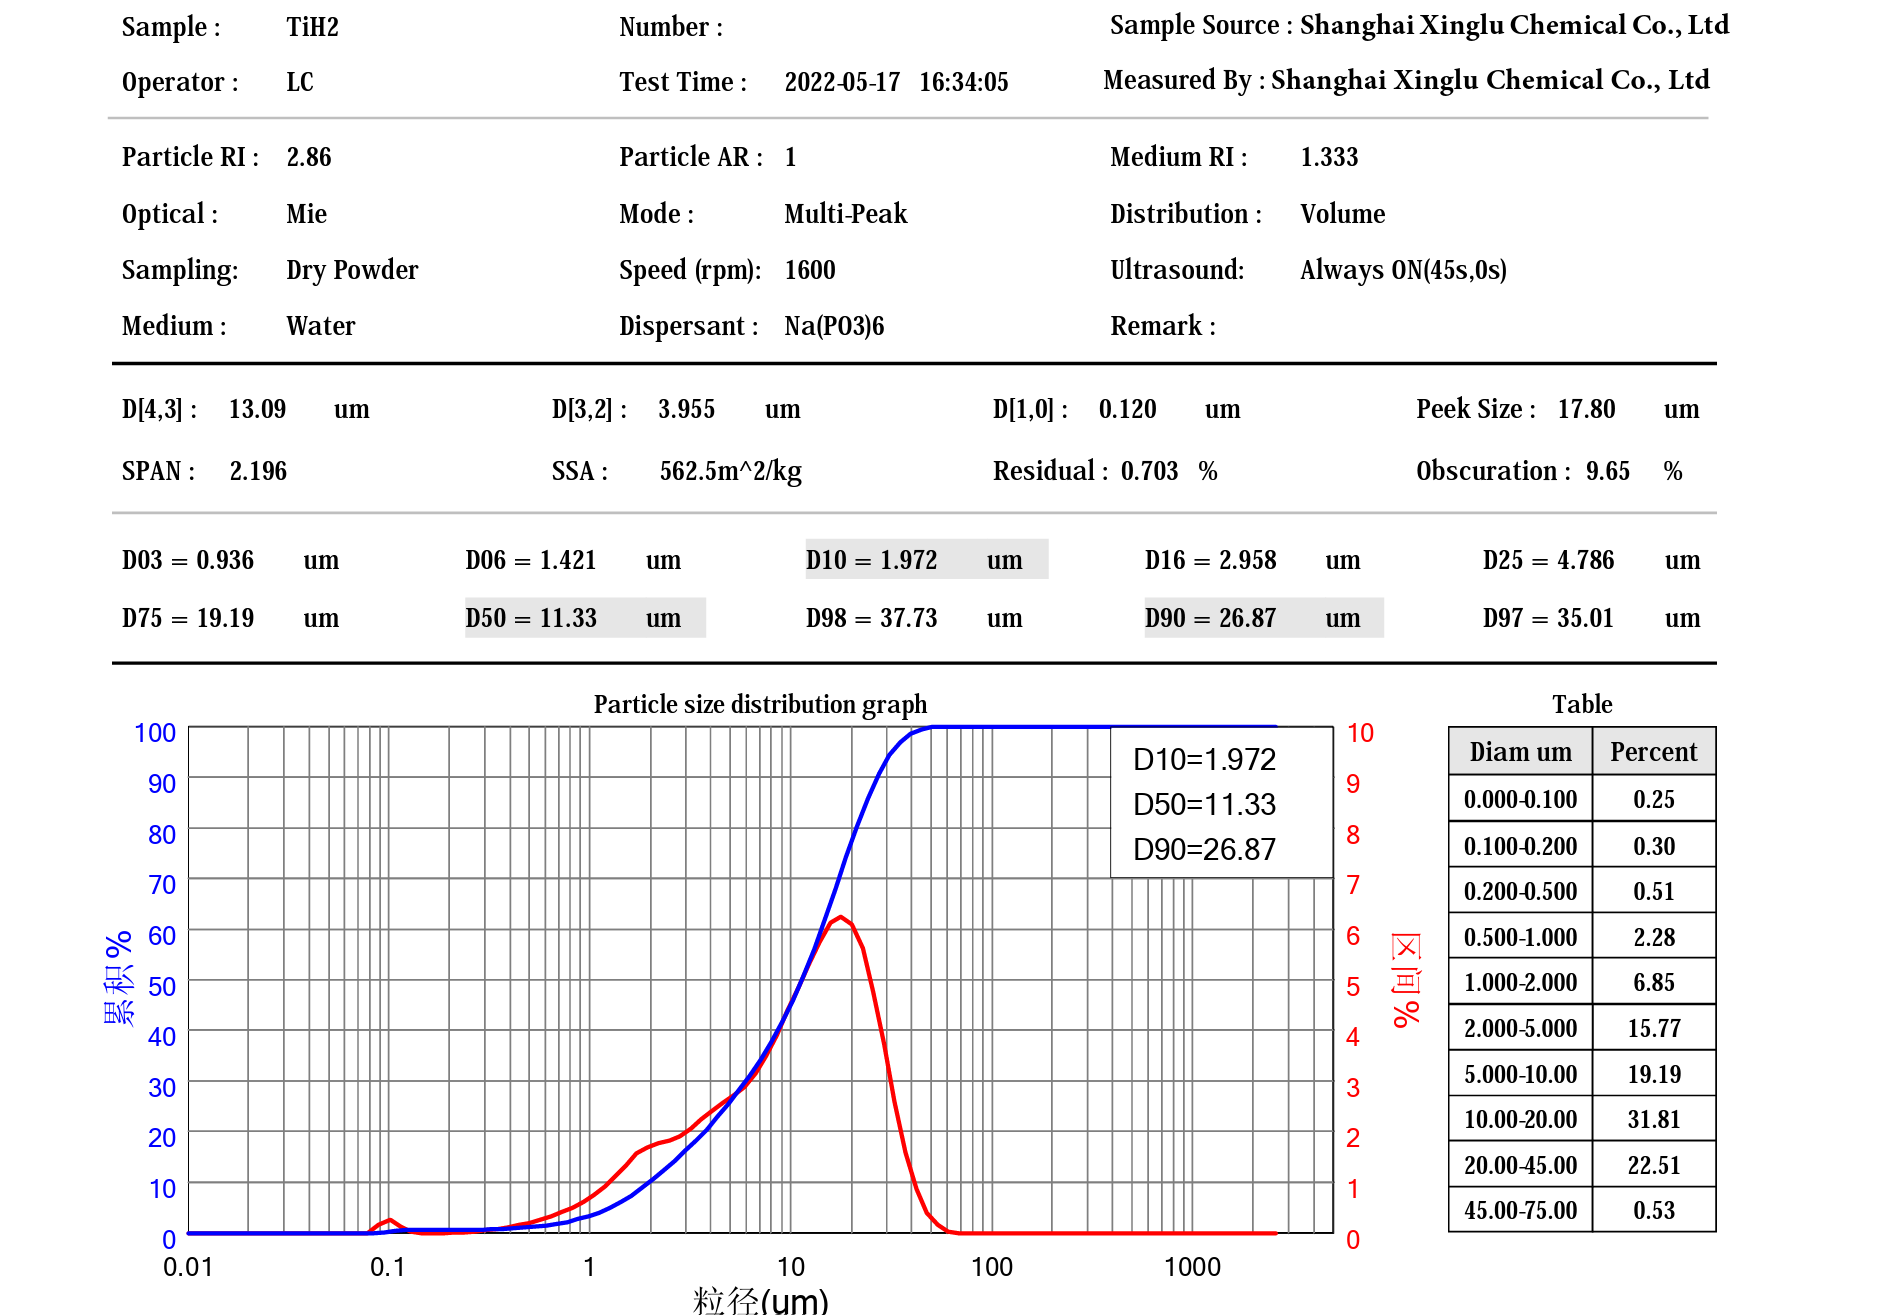1879x1315 pixels.
Task: Click the Sample Source company name
Action: pyautogui.click(x=1513, y=25)
